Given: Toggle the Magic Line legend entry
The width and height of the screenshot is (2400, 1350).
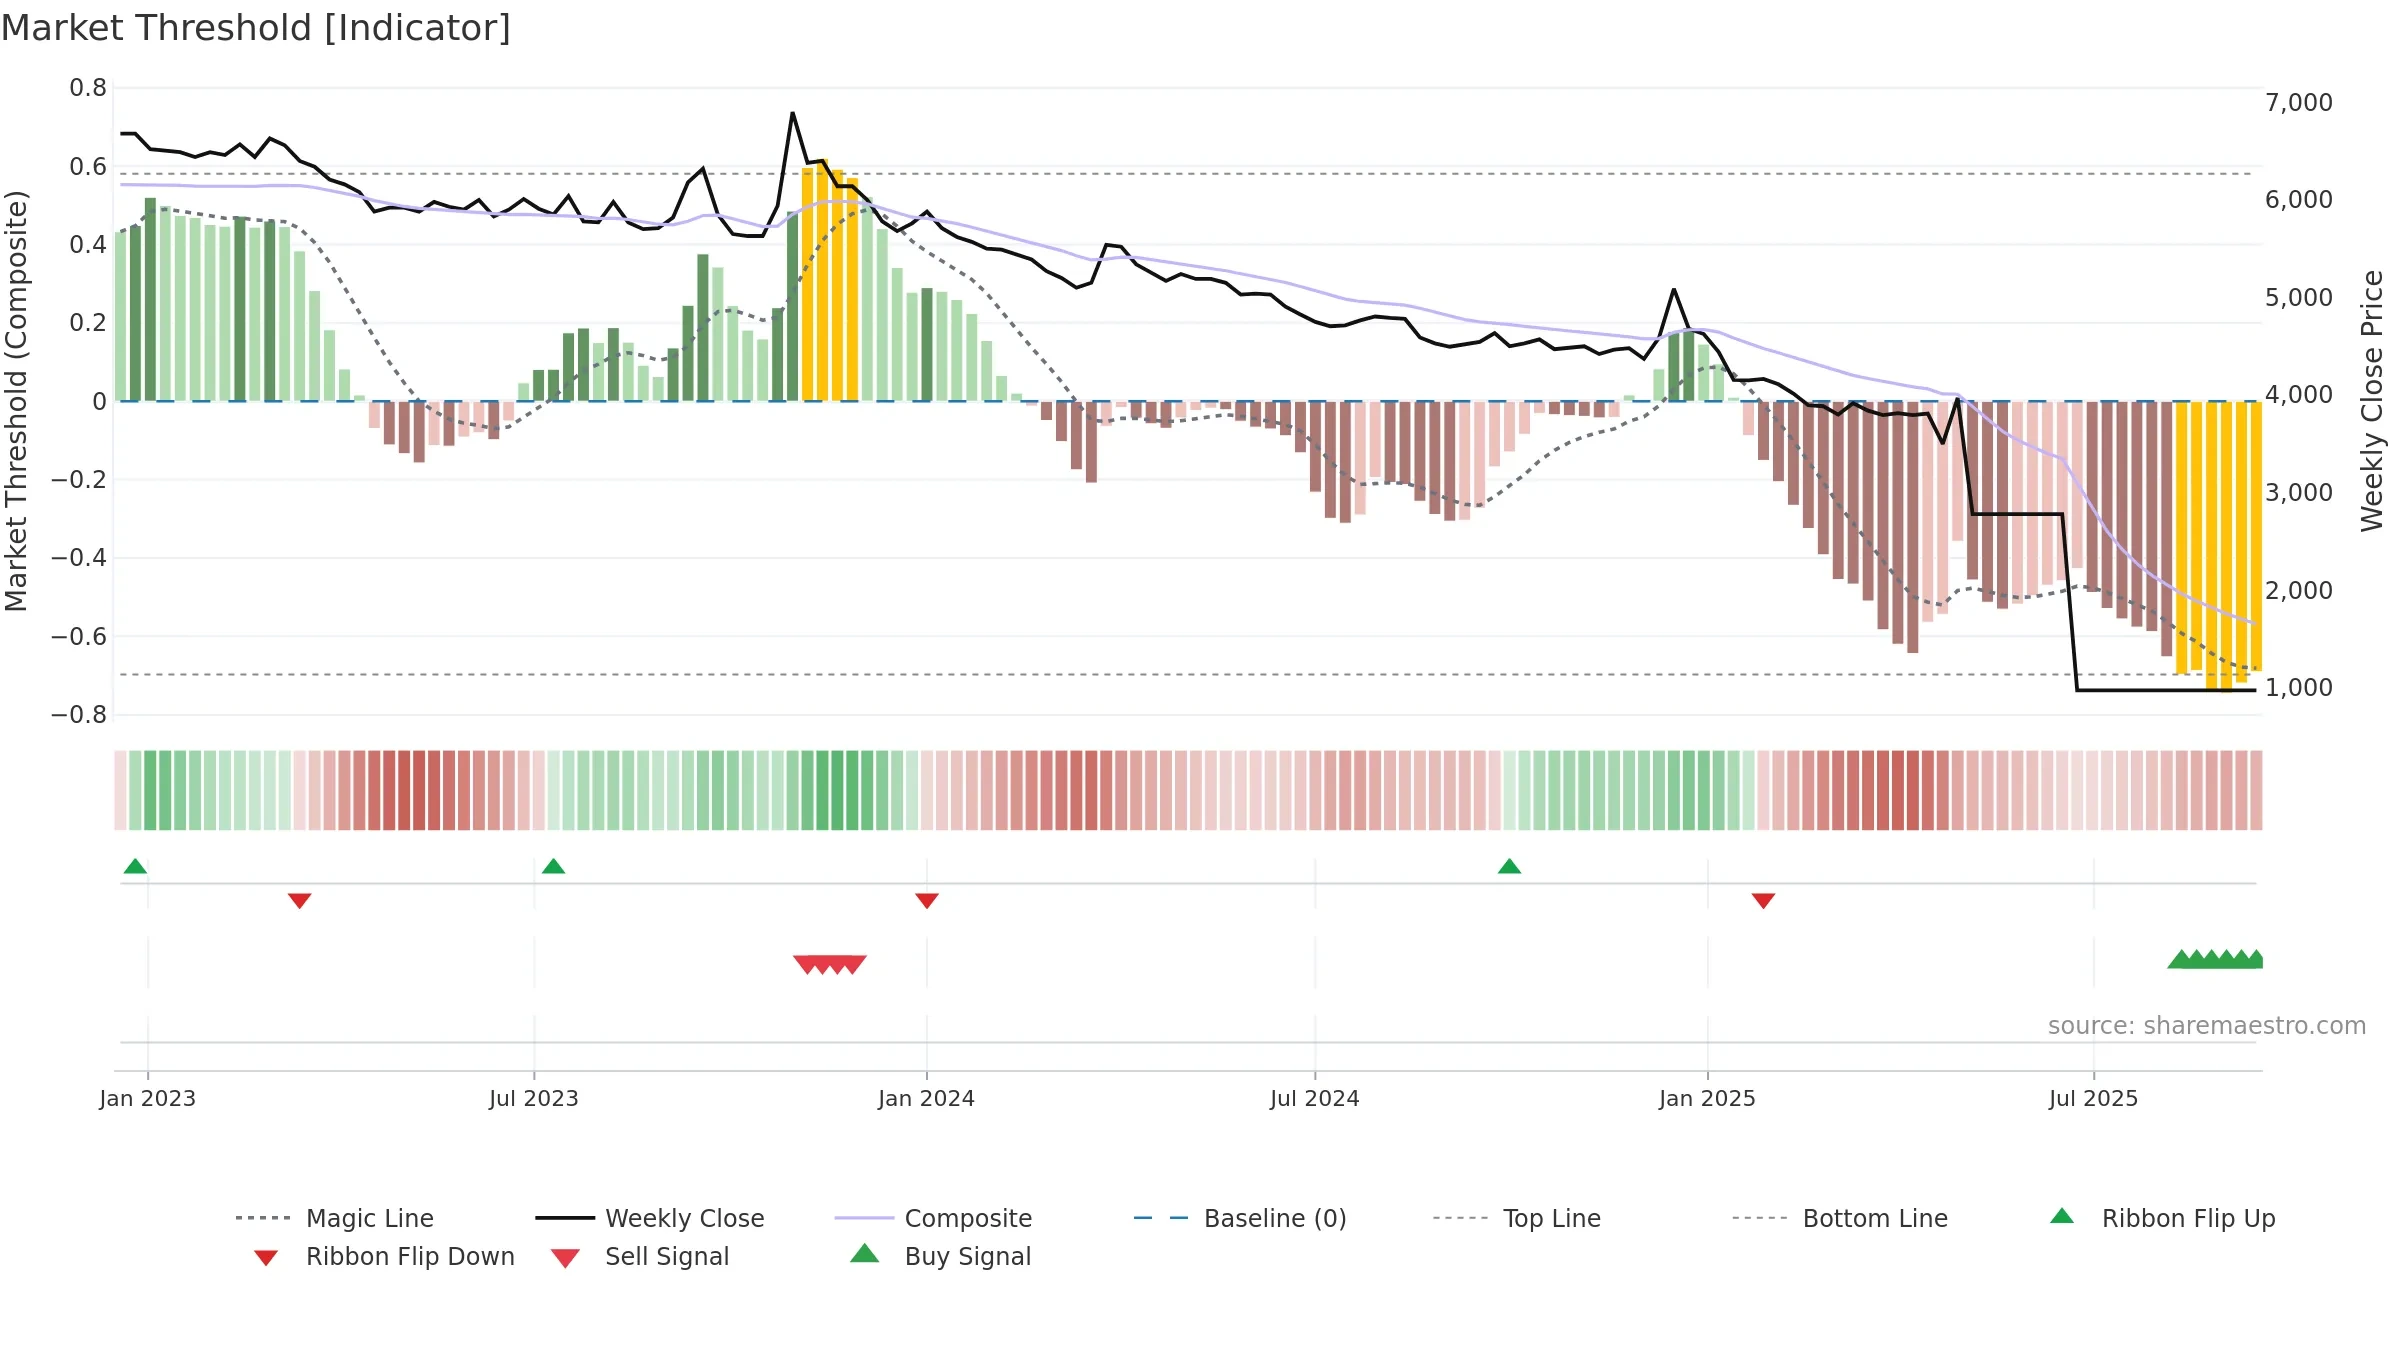Looking at the screenshot, I should (x=334, y=1218).
